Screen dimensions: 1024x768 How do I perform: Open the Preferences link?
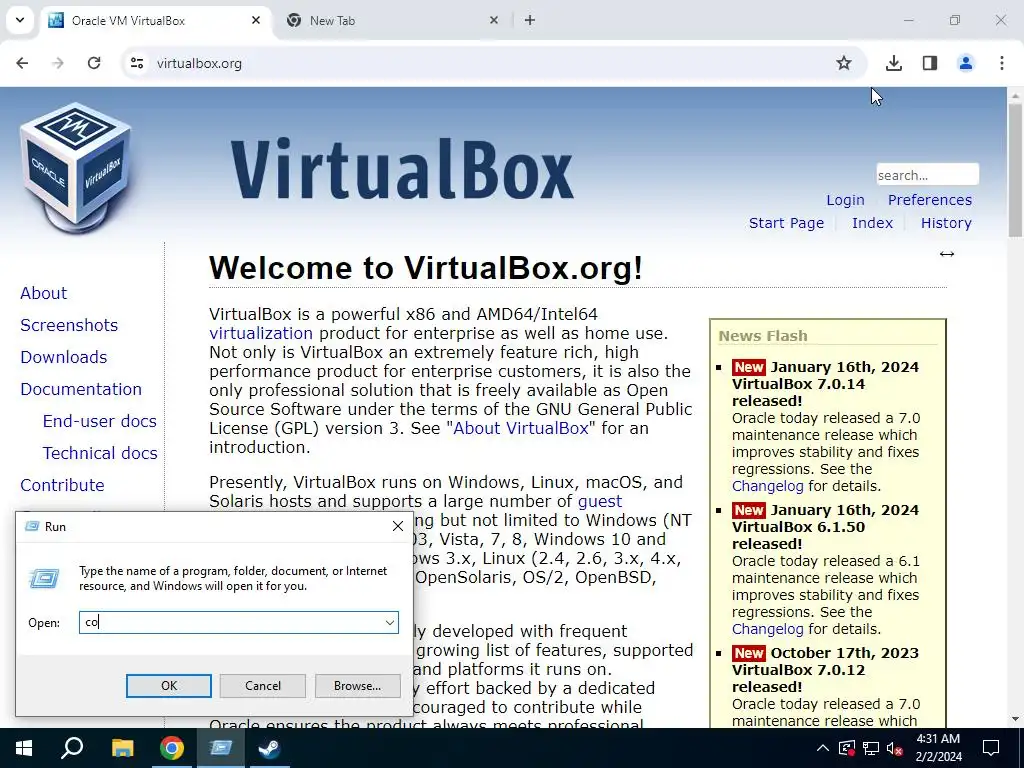coord(929,200)
